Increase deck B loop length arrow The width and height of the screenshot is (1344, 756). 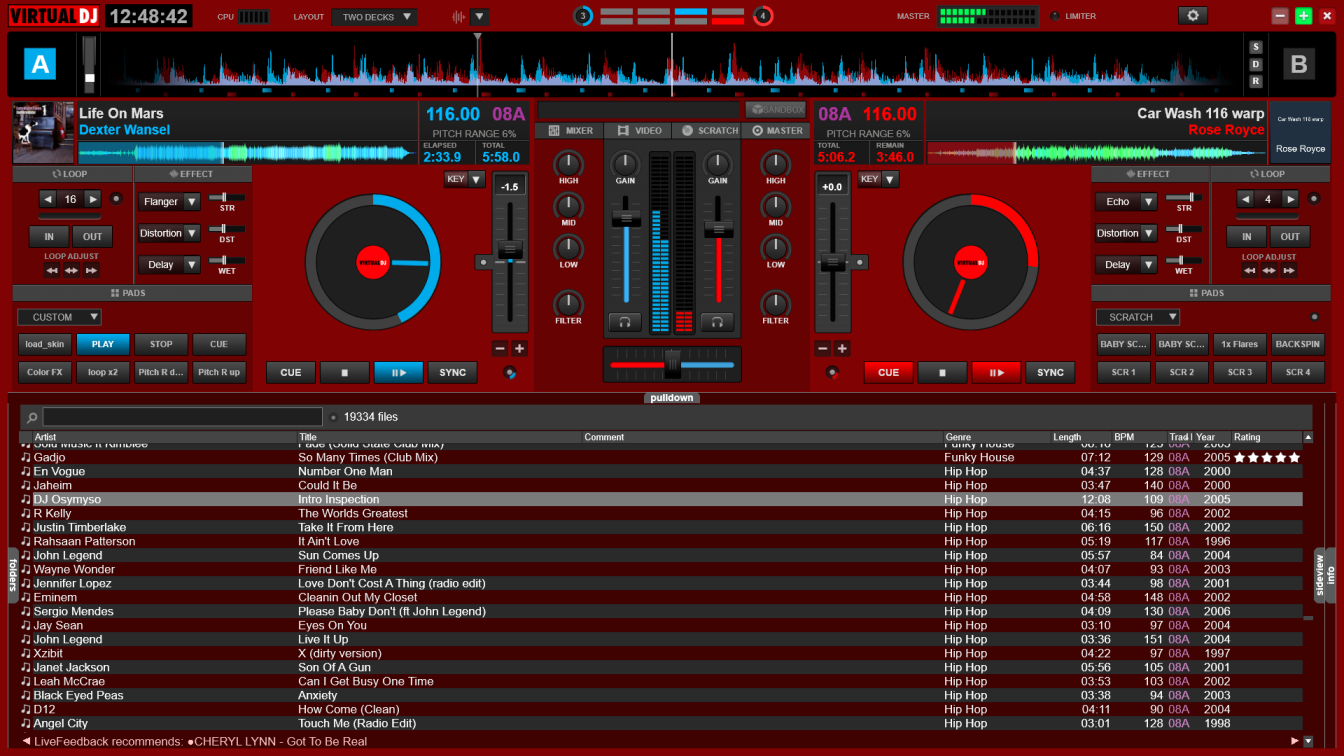coord(1291,199)
